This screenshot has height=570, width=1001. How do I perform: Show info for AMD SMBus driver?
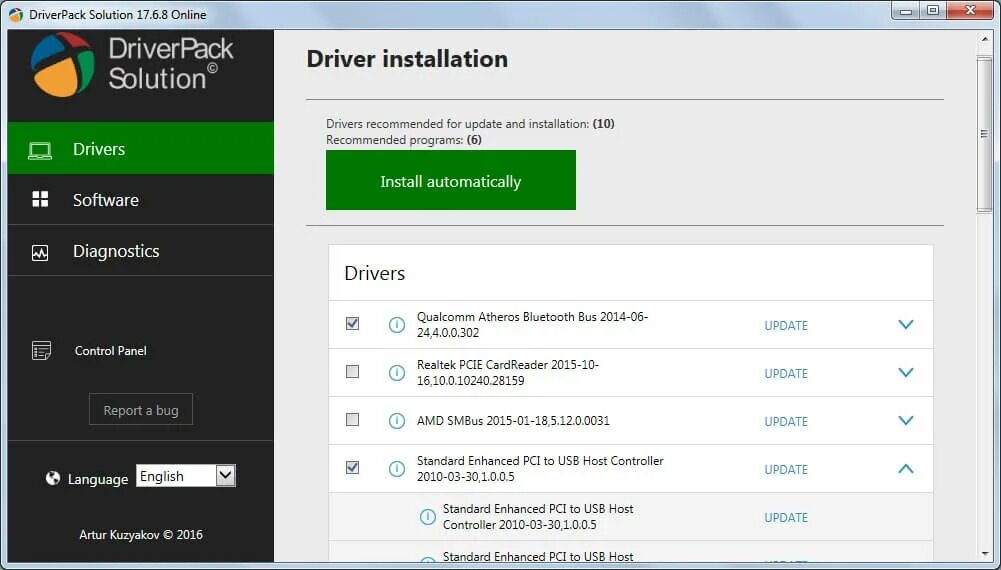[x=396, y=421]
